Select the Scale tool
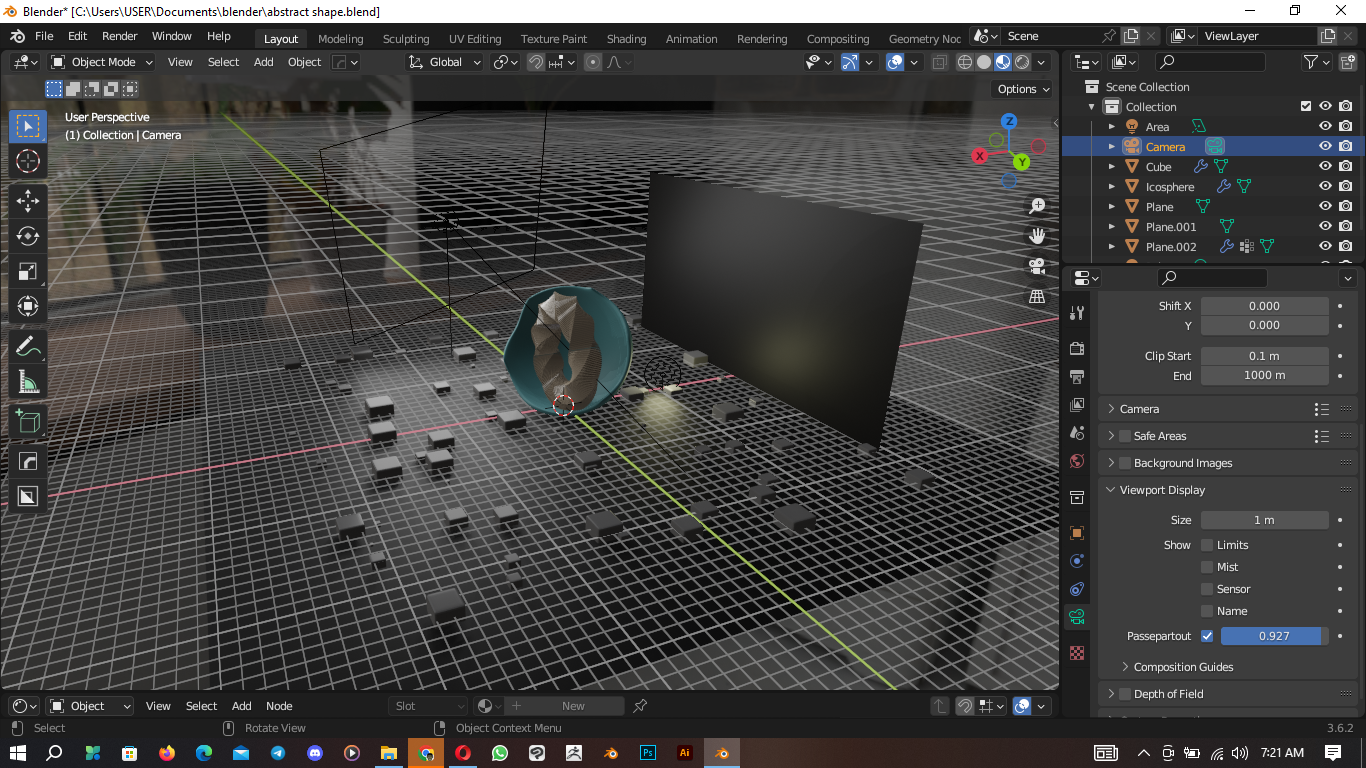The width and height of the screenshot is (1366, 768). (x=28, y=272)
